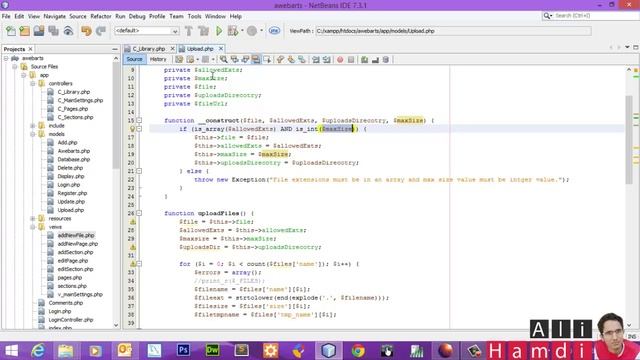
Task: Collapse the __construct function fold marker
Action: click(139, 120)
